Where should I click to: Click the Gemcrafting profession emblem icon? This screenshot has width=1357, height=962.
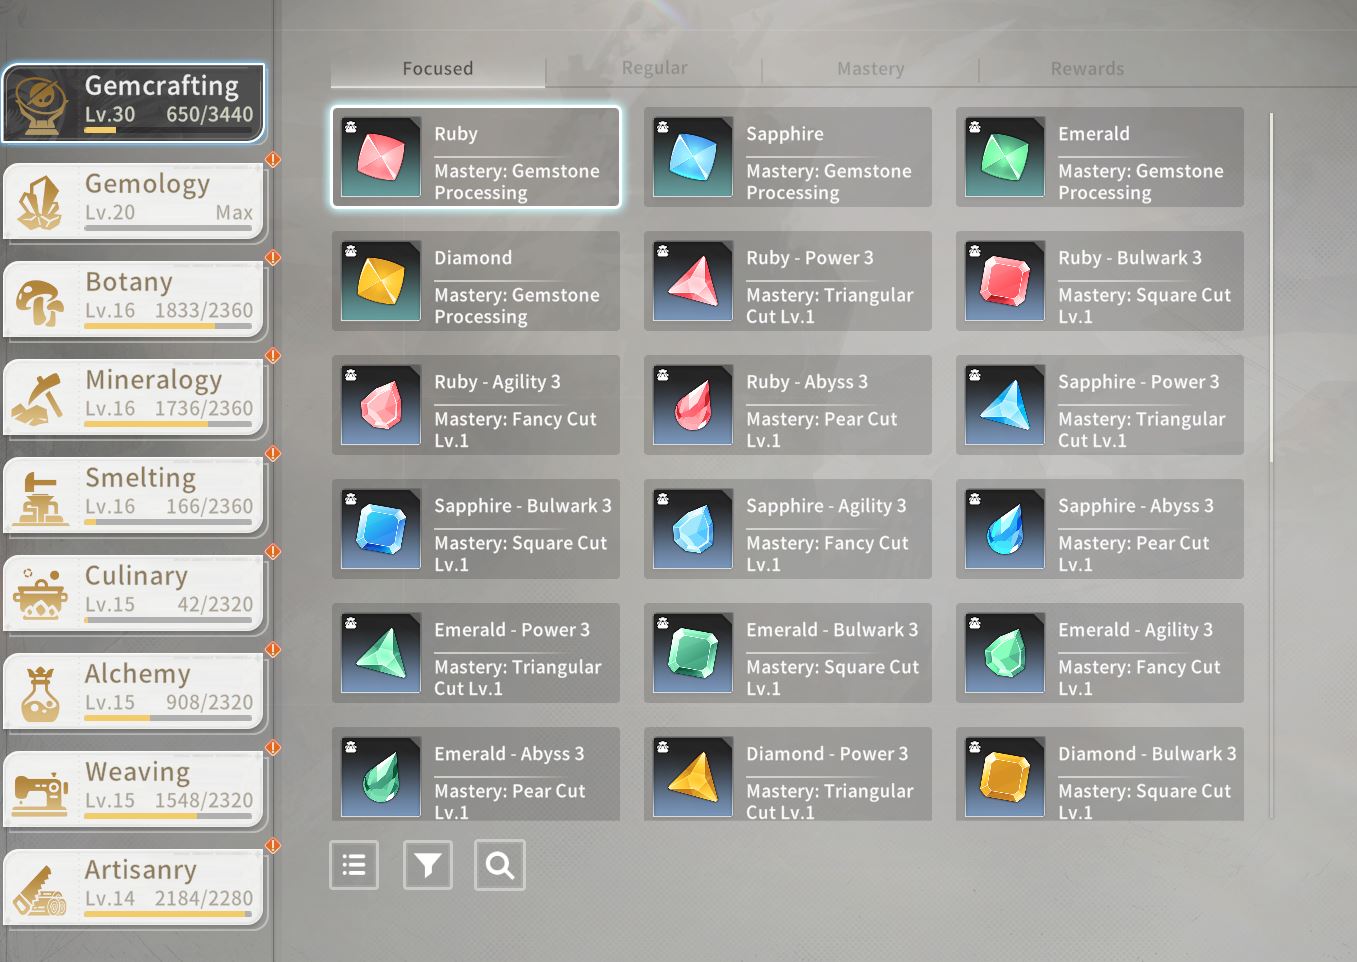point(41,105)
